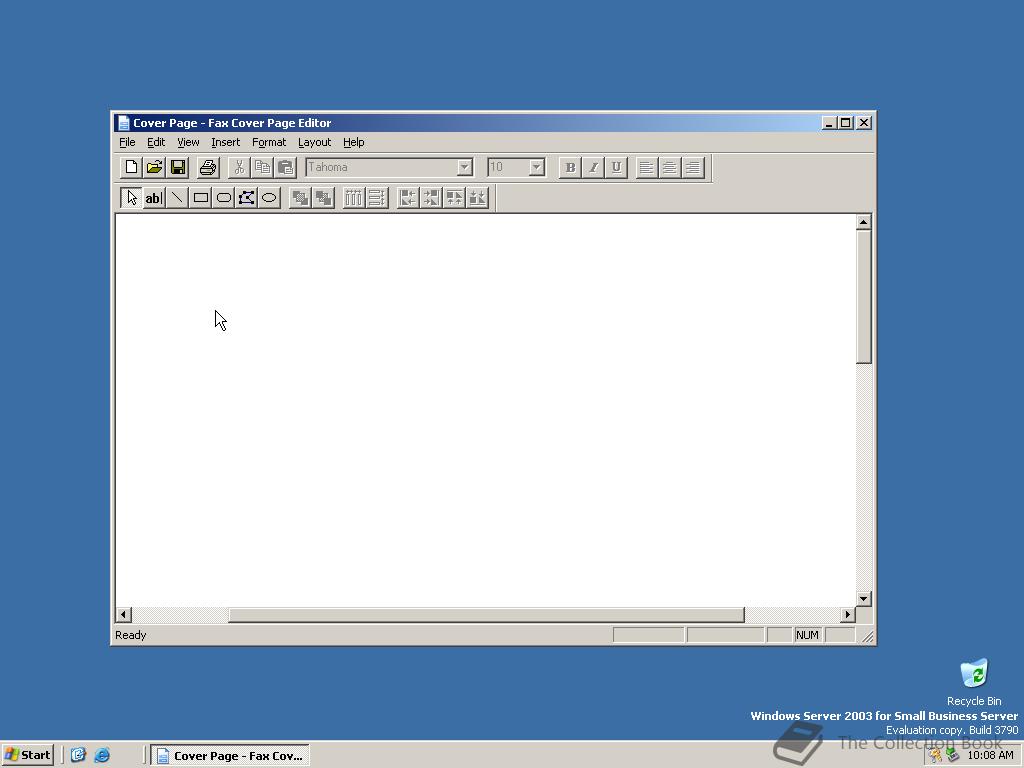This screenshot has height=768, width=1024.
Task: Open the File menu
Action: (127, 142)
